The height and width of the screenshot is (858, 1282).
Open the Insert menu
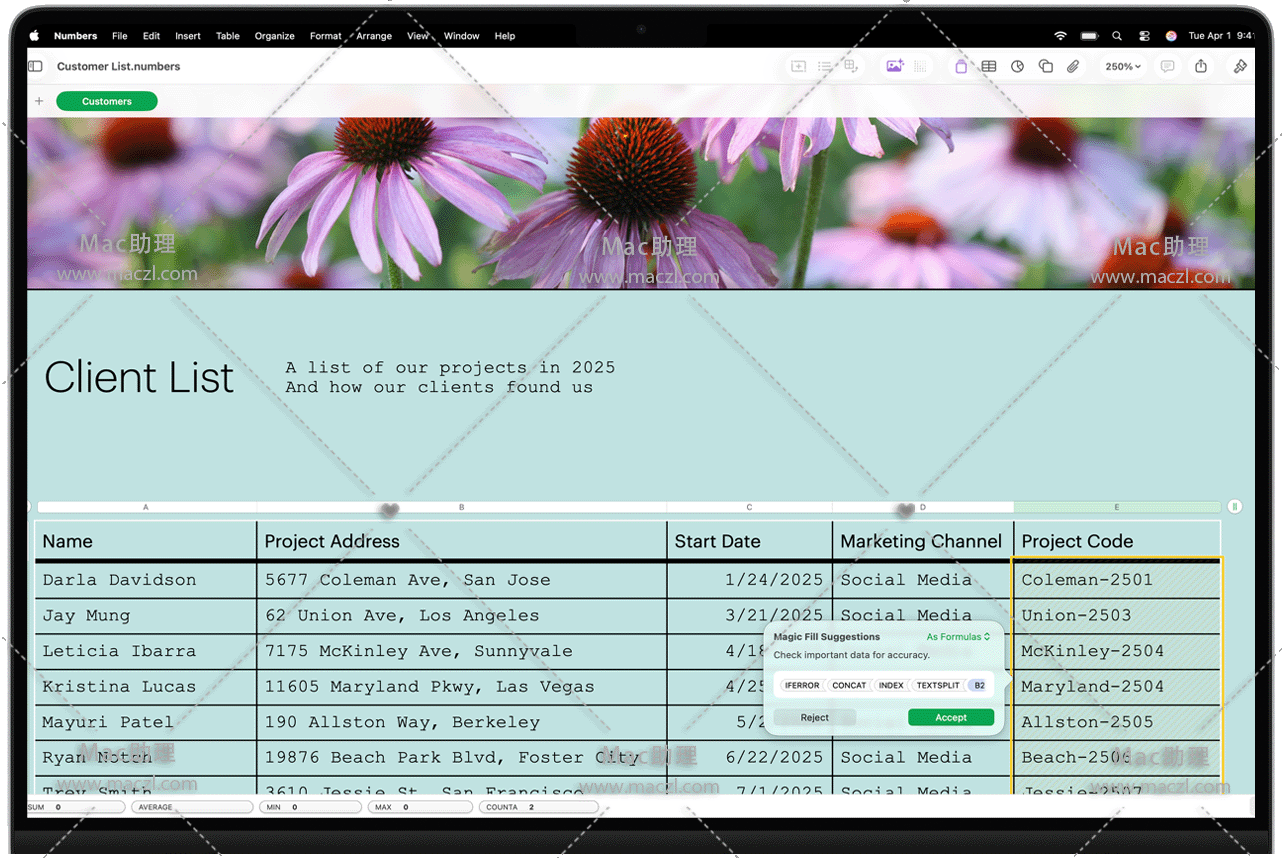187,36
